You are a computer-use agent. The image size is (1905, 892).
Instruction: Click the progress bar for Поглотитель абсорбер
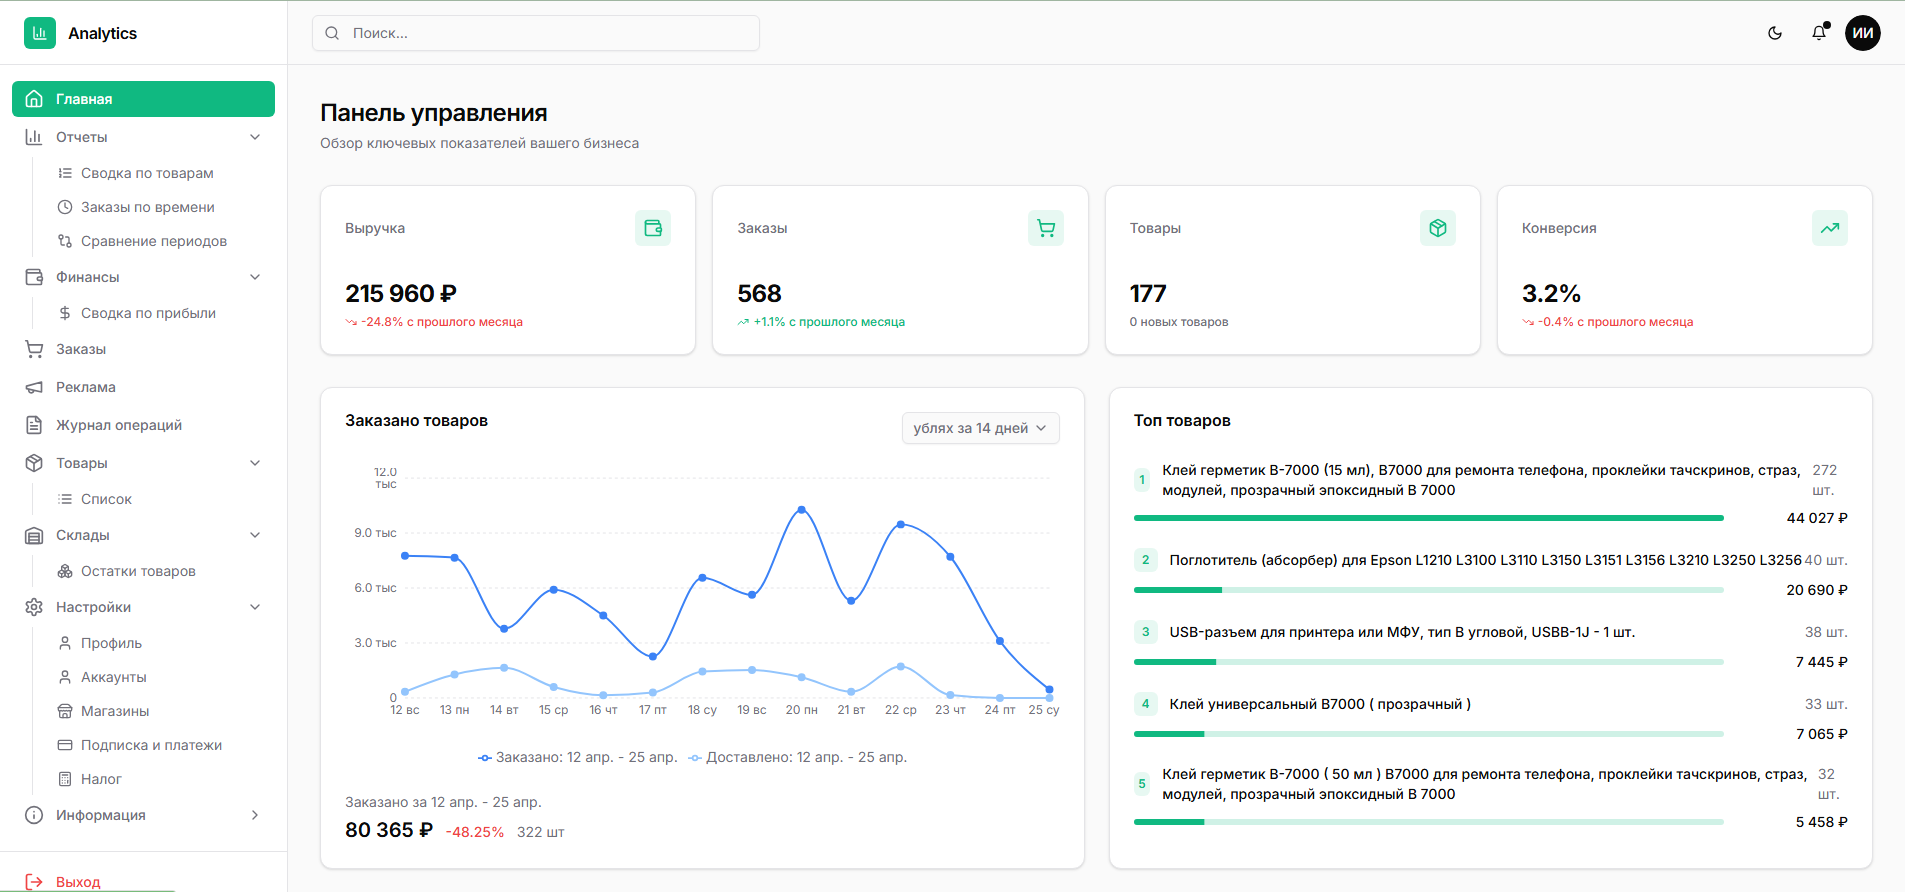(x=1428, y=590)
